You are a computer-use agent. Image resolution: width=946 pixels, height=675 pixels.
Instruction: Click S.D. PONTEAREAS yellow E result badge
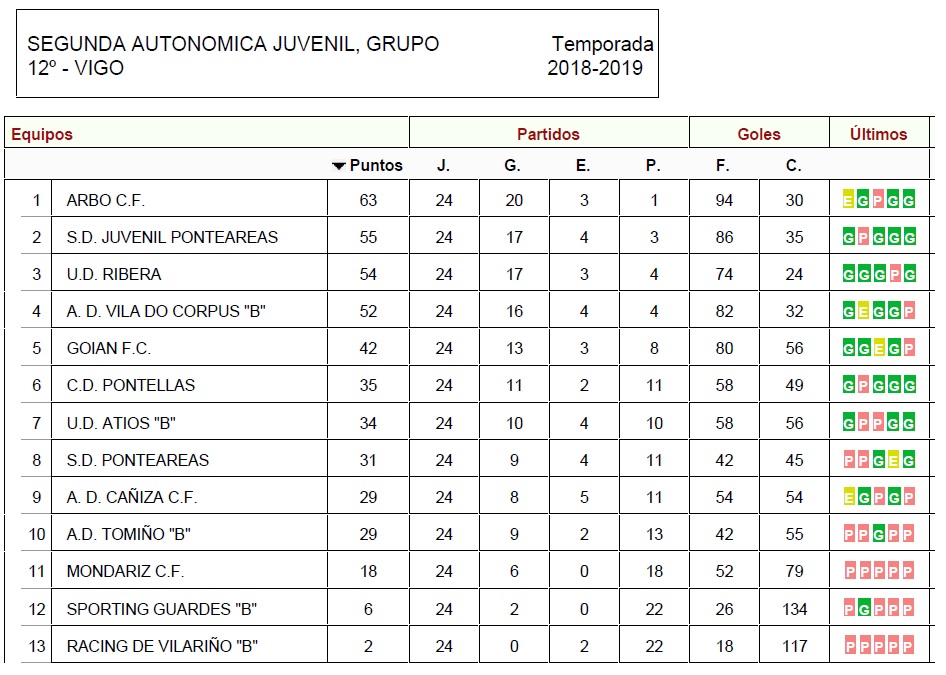(x=894, y=460)
